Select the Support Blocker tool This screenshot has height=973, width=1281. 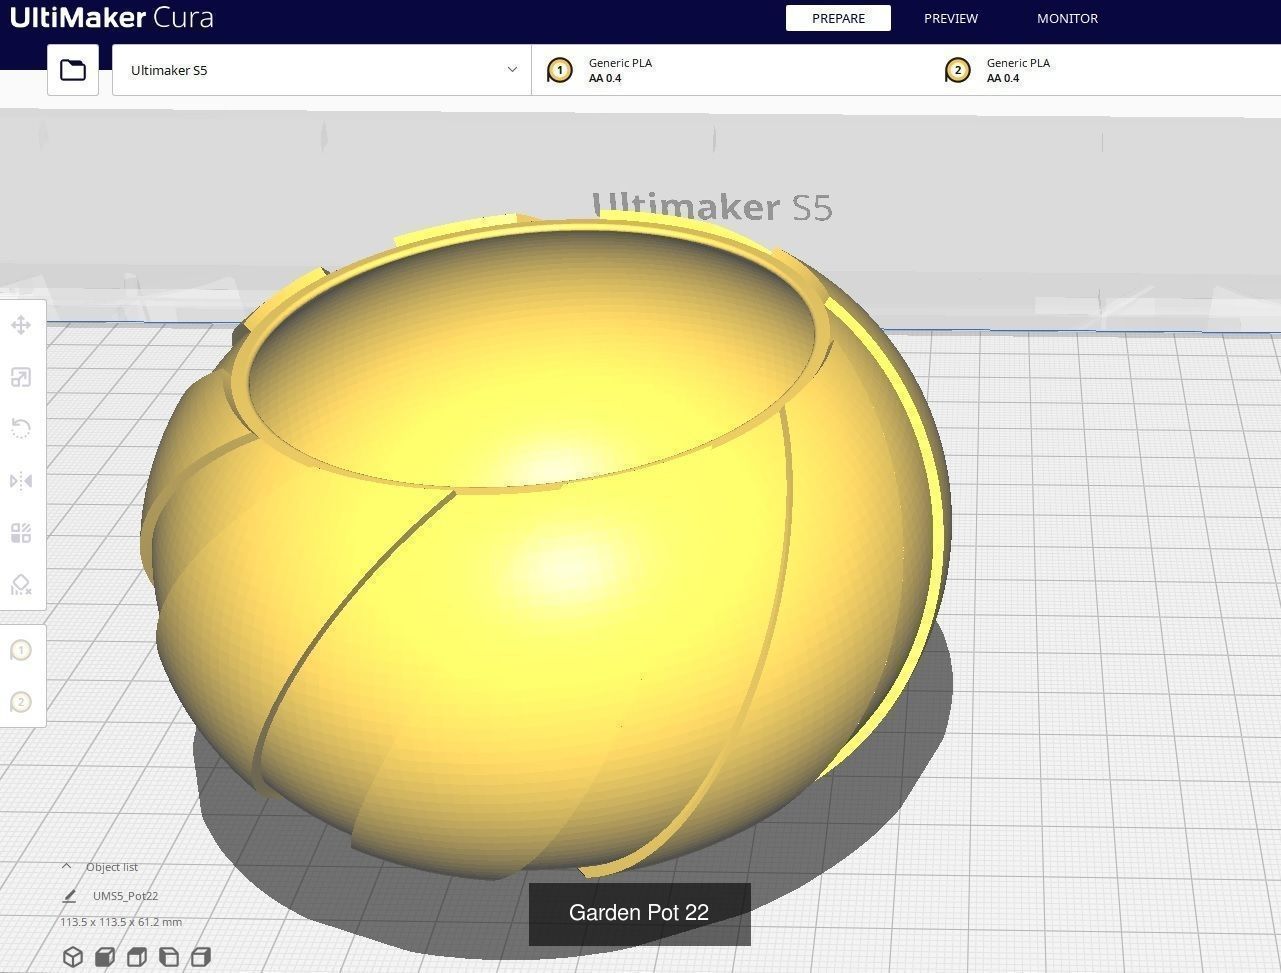(x=21, y=585)
